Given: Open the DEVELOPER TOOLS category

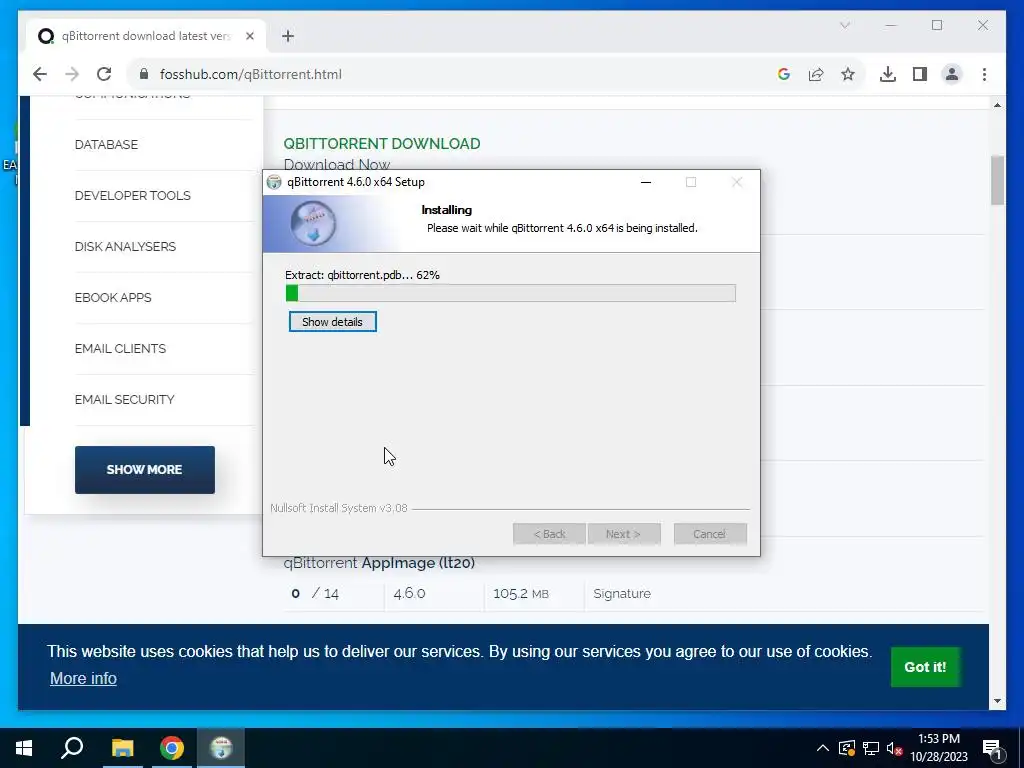Looking at the screenshot, I should (x=133, y=195).
